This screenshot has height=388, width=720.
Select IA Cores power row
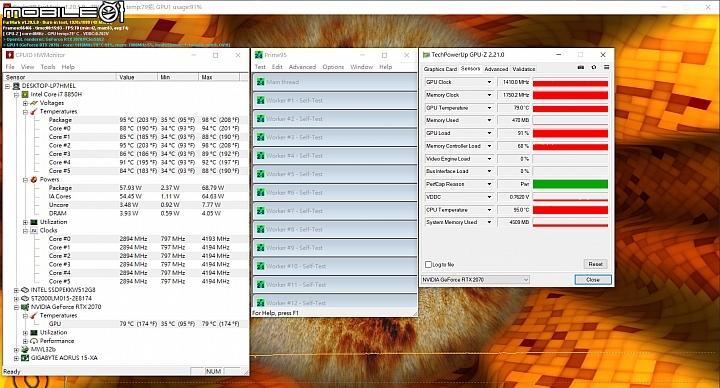(x=144, y=197)
